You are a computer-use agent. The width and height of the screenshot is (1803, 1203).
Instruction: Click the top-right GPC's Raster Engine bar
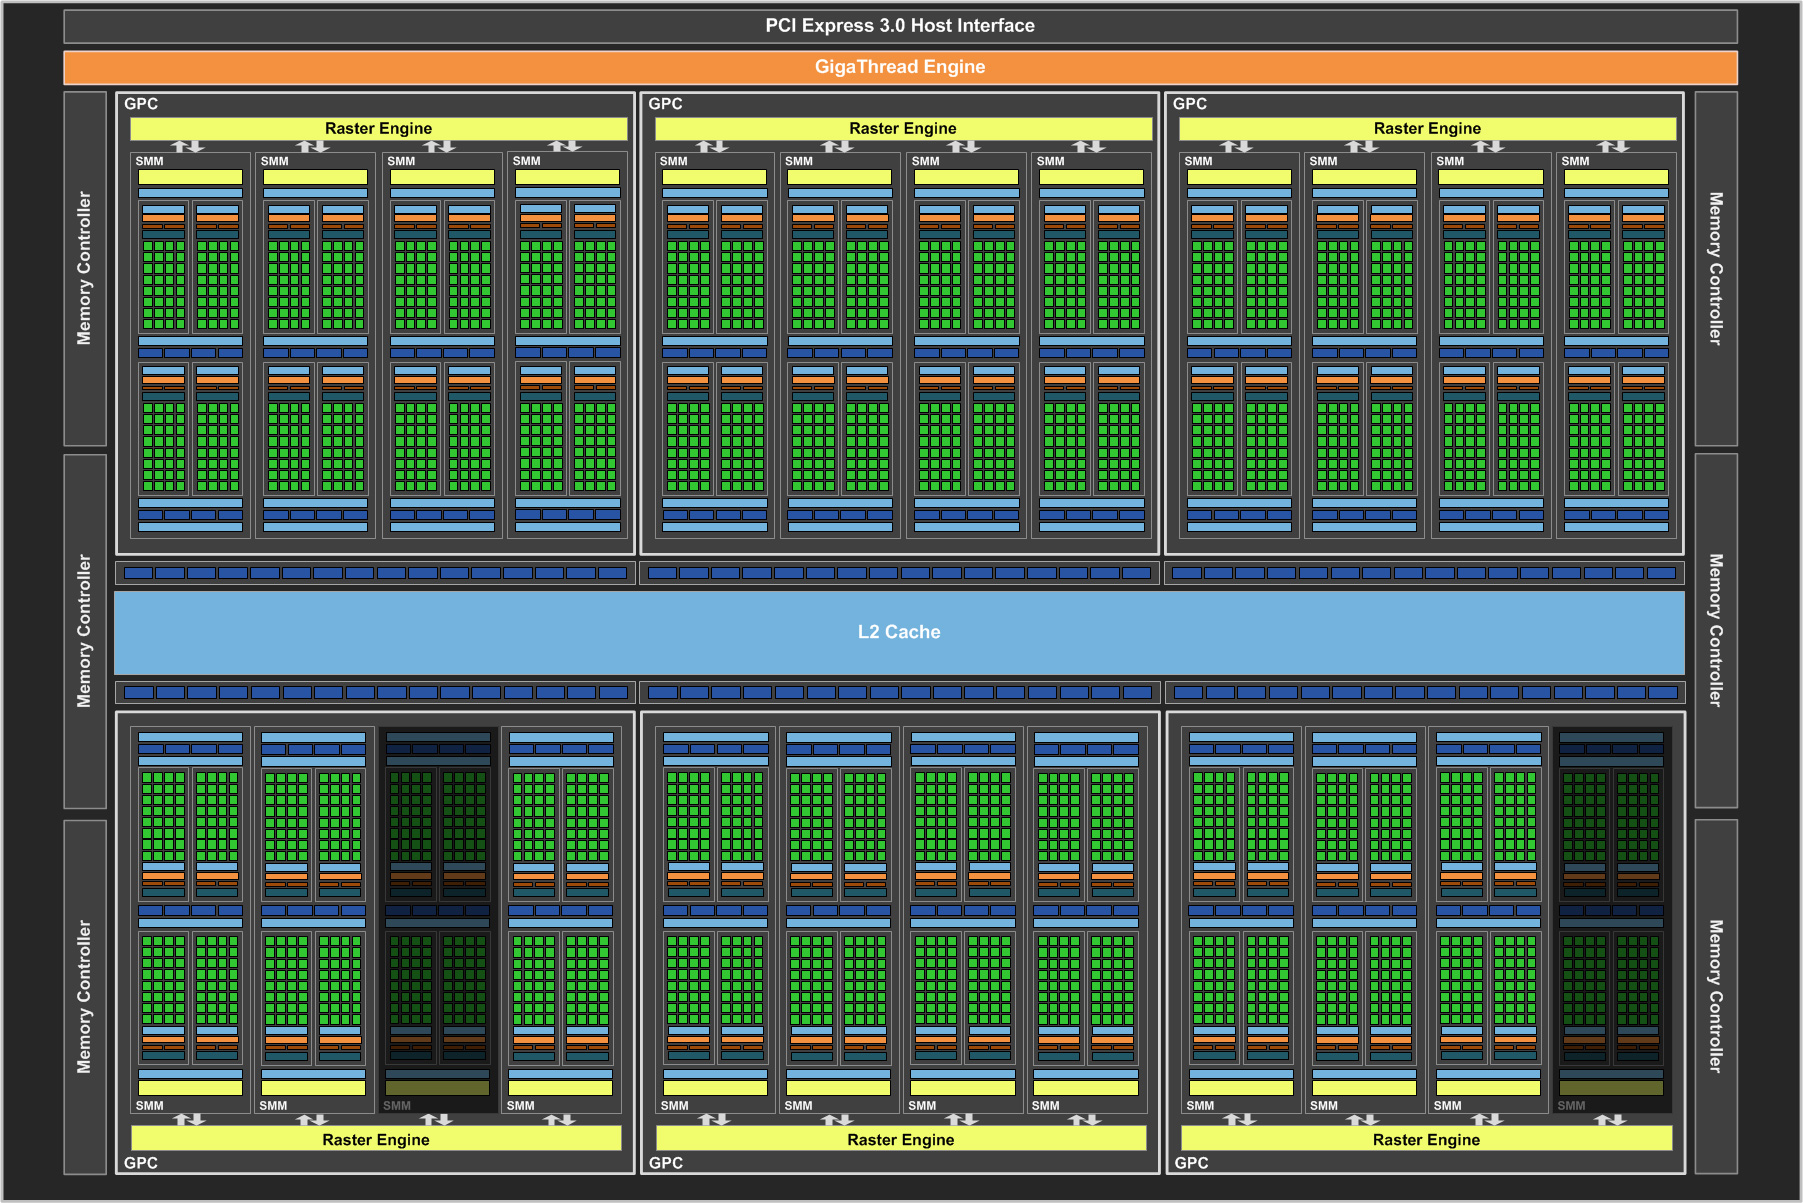tap(1427, 129)
